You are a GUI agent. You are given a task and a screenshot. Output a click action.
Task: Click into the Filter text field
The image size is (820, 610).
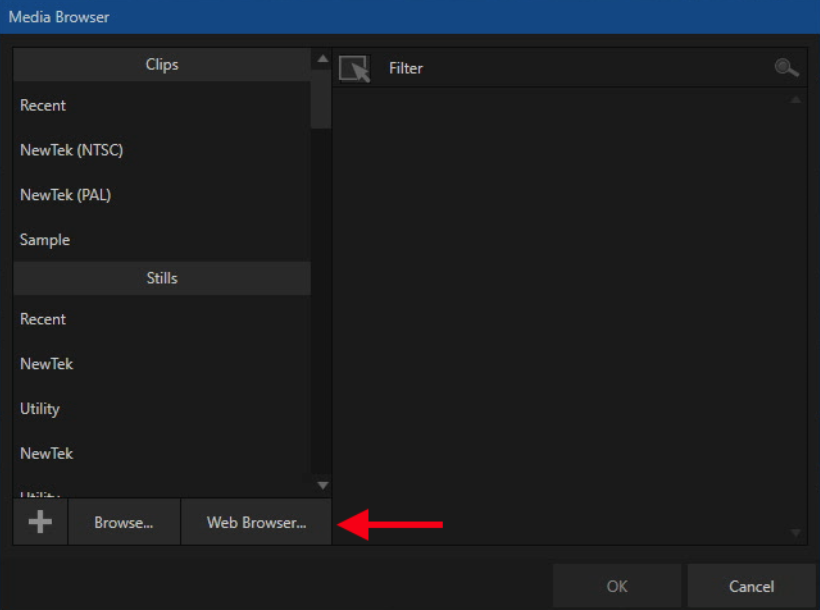[x=573, y=68]
